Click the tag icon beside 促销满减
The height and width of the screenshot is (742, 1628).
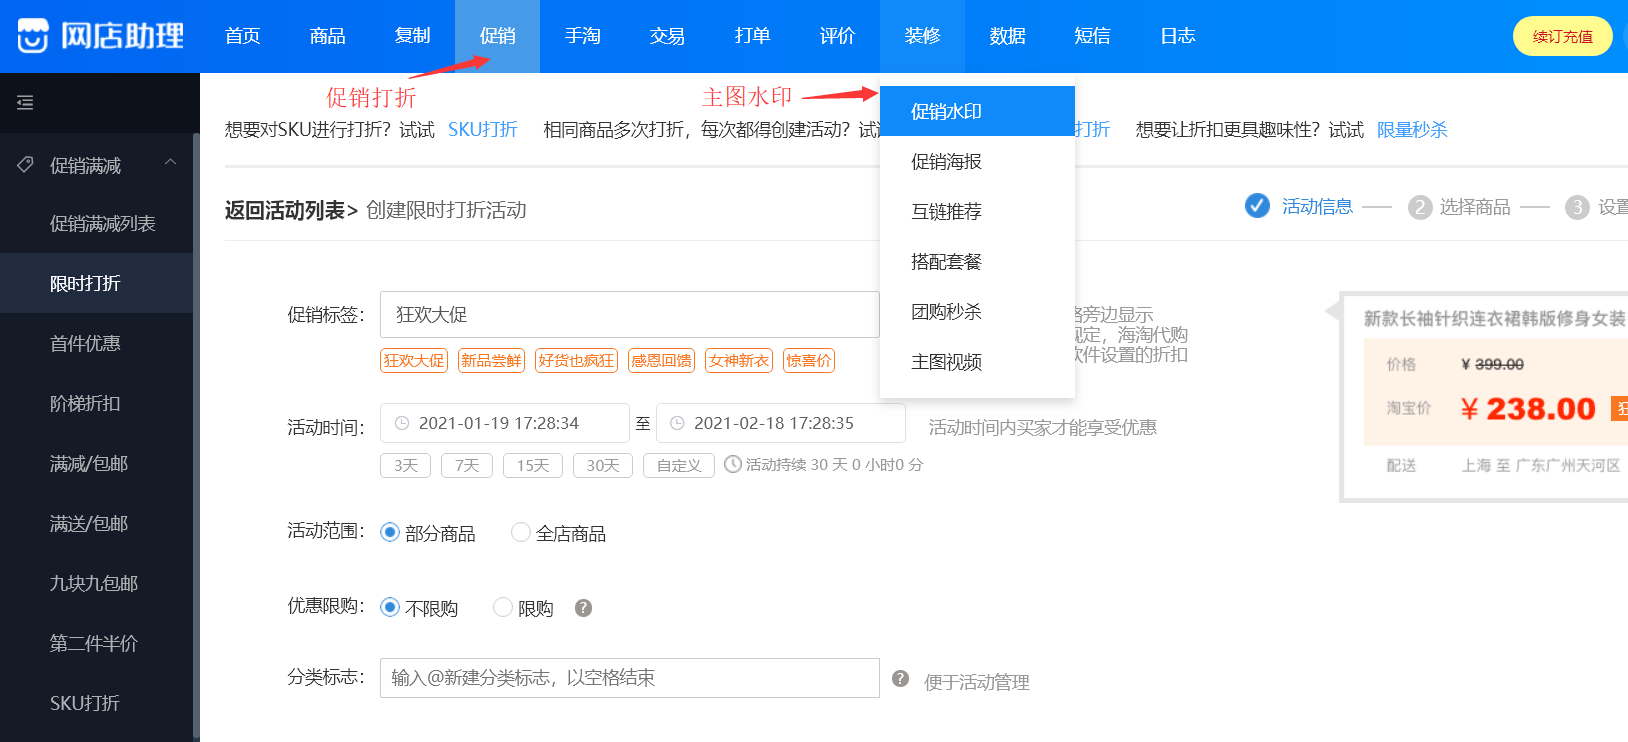coord(26,164)
